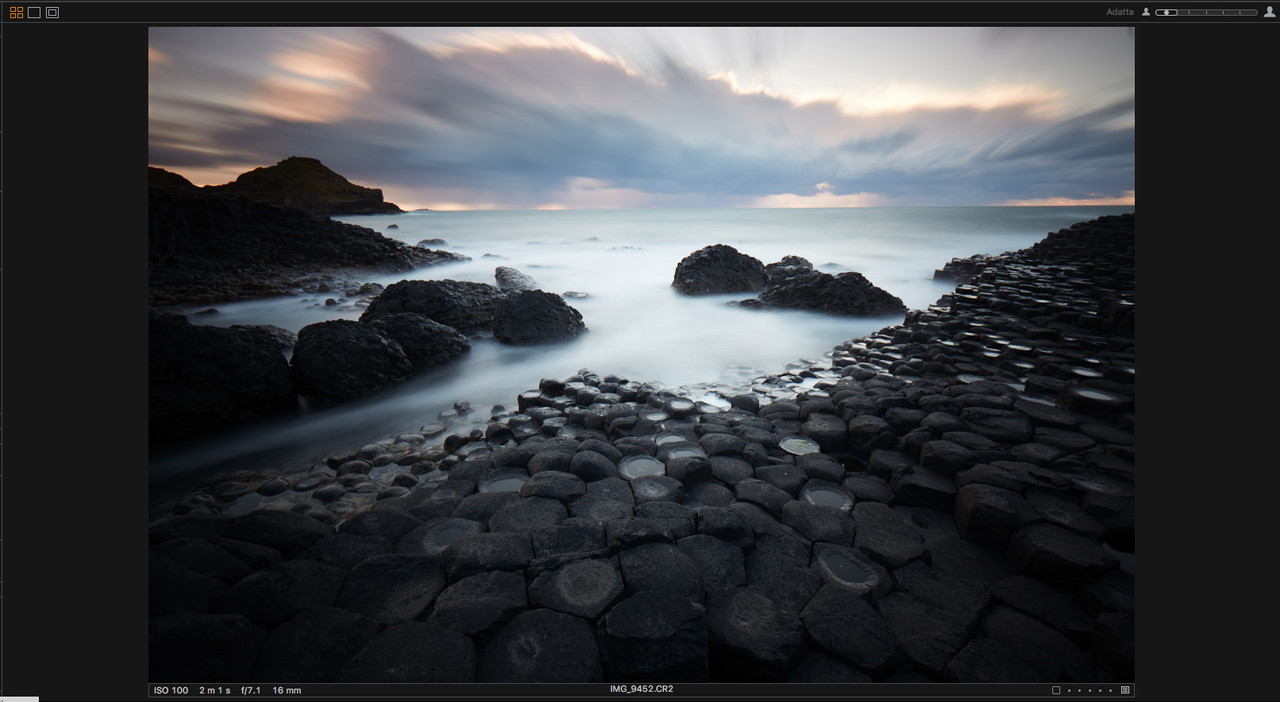Viewport: 1280px width, 702px height.
Task: Click the large person icon right of the zoom slider
Action: pyautogui.click(x=1269, y=12)
